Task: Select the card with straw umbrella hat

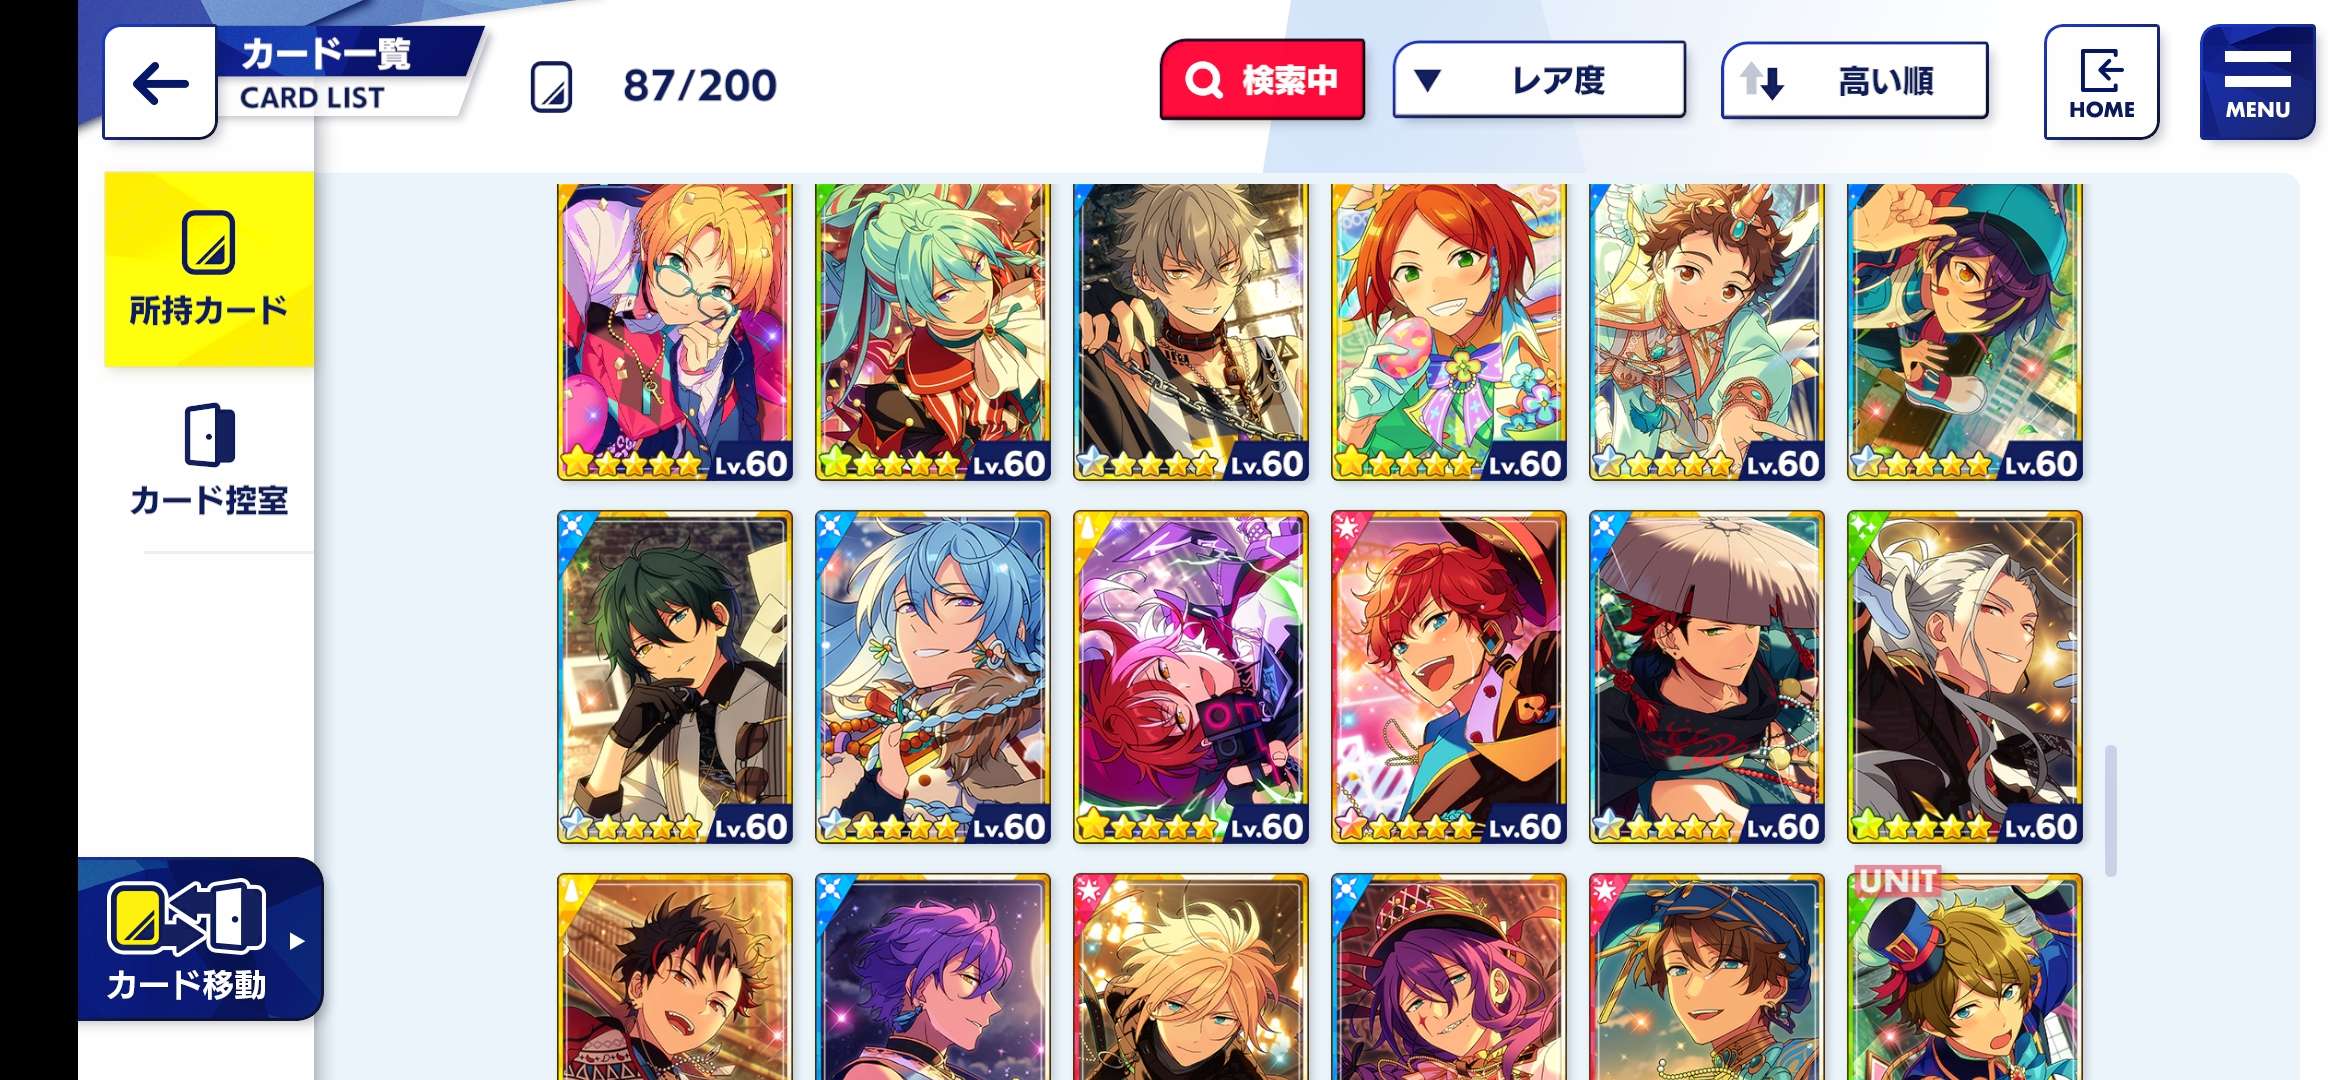Action: point(1707,677)
